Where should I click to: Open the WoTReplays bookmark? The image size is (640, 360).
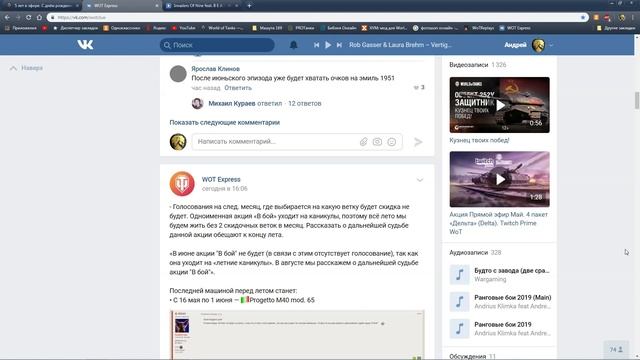[480, 28]
